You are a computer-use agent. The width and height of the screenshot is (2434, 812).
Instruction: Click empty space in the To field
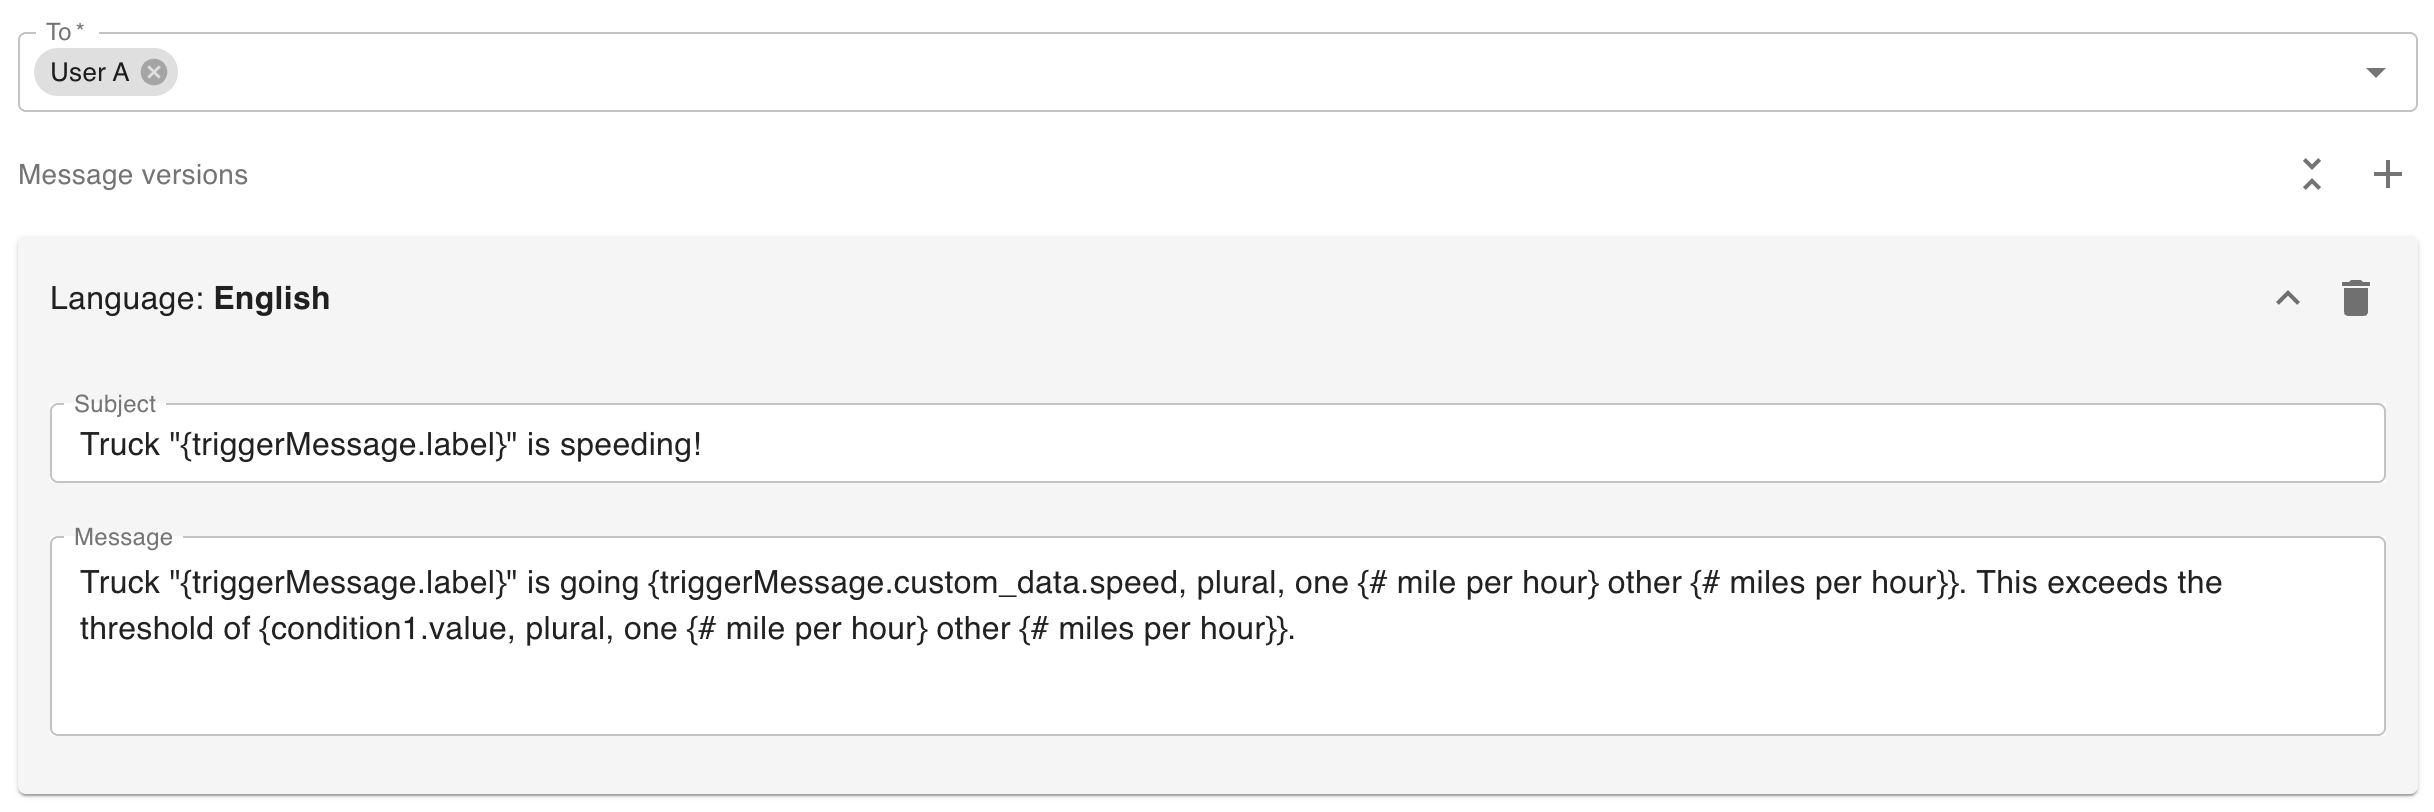coord(1200,72)
